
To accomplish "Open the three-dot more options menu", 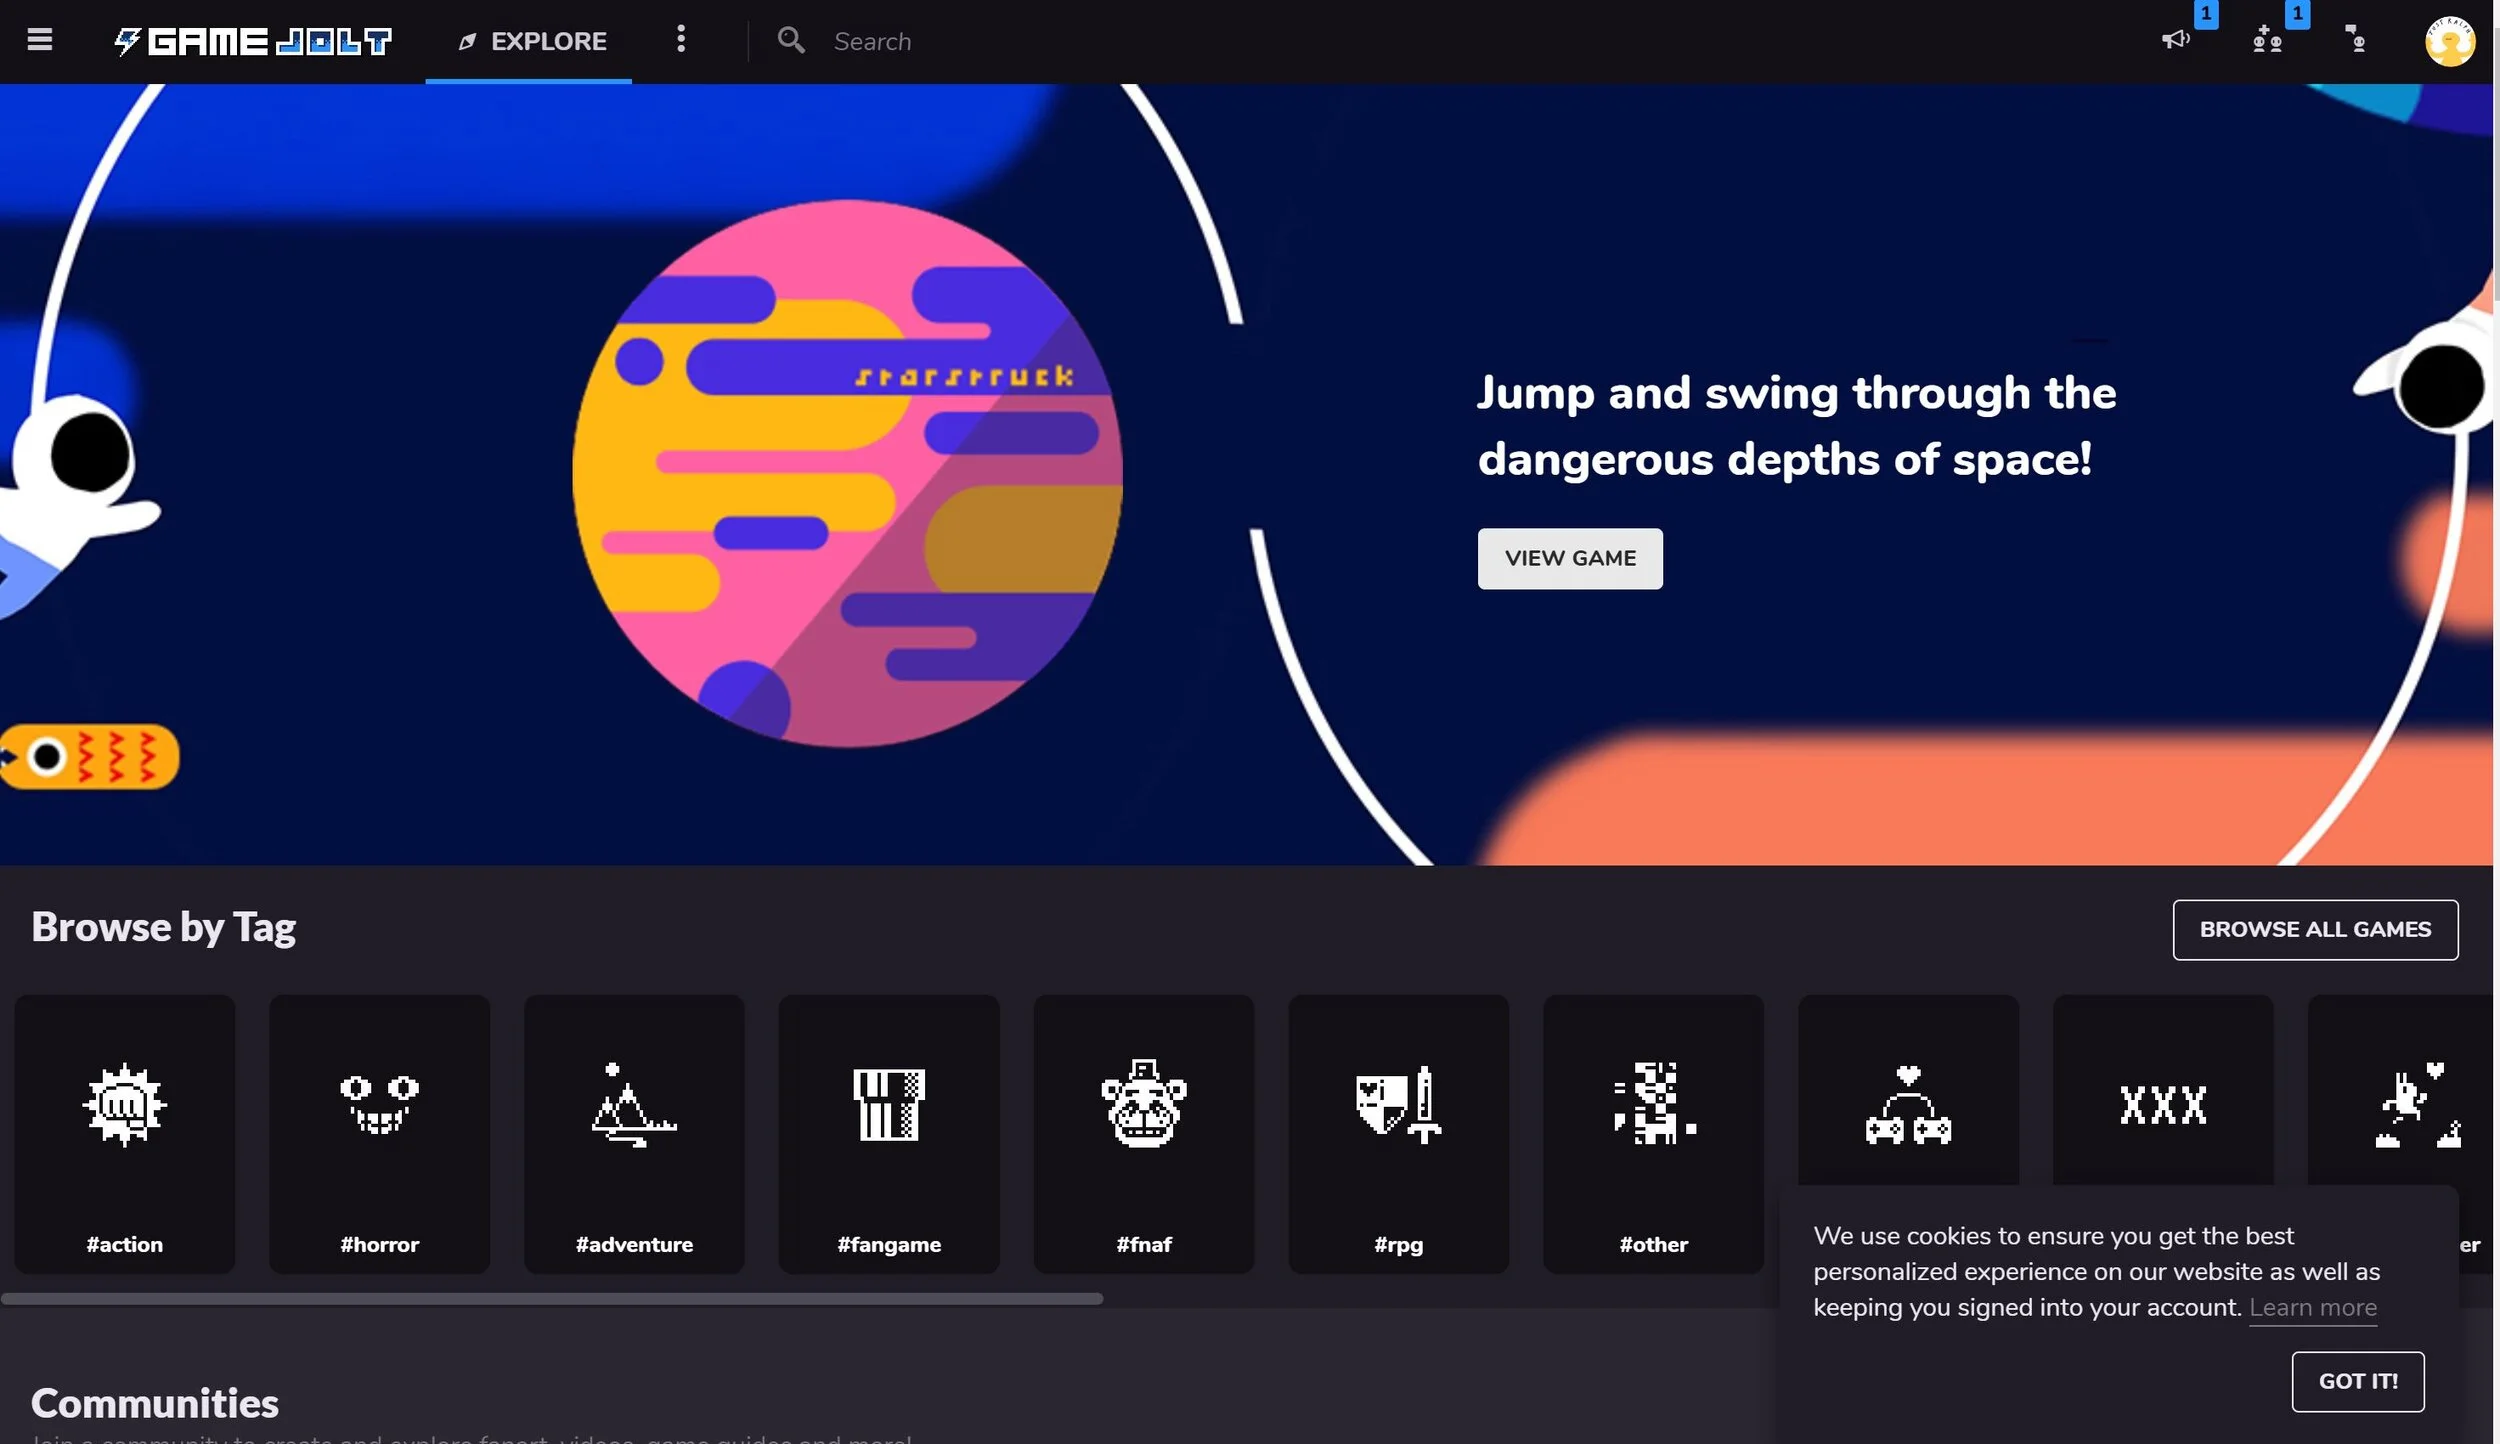I will [681, 40].
